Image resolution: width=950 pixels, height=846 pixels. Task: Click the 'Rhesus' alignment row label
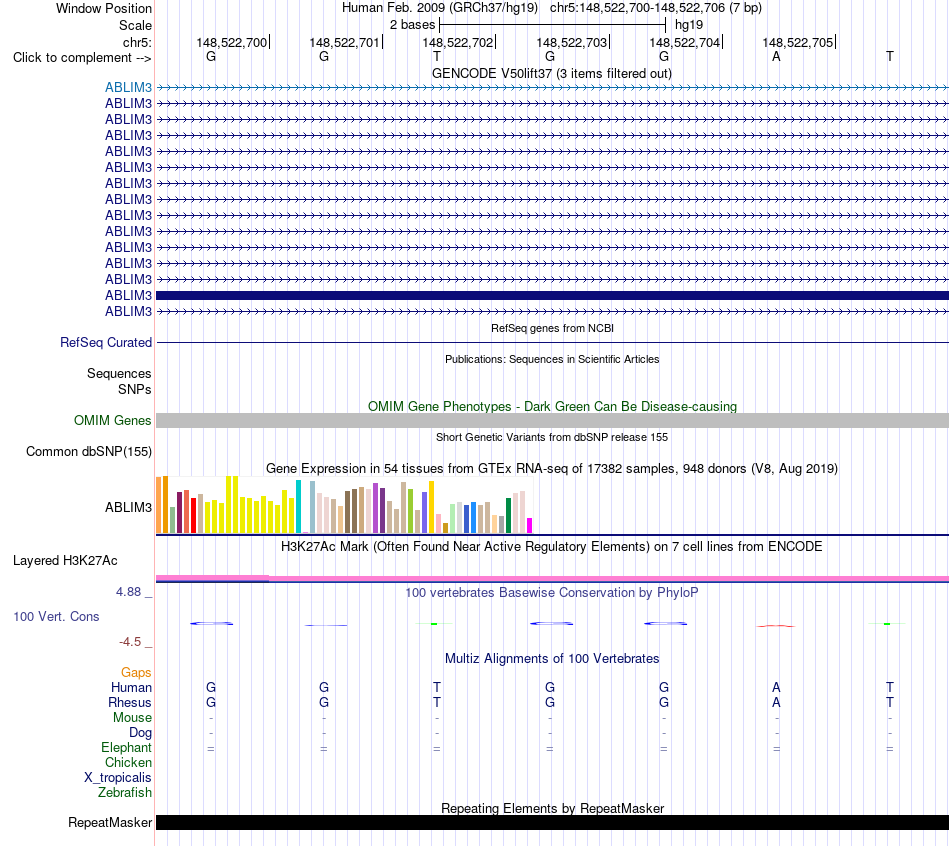point(130,702)
